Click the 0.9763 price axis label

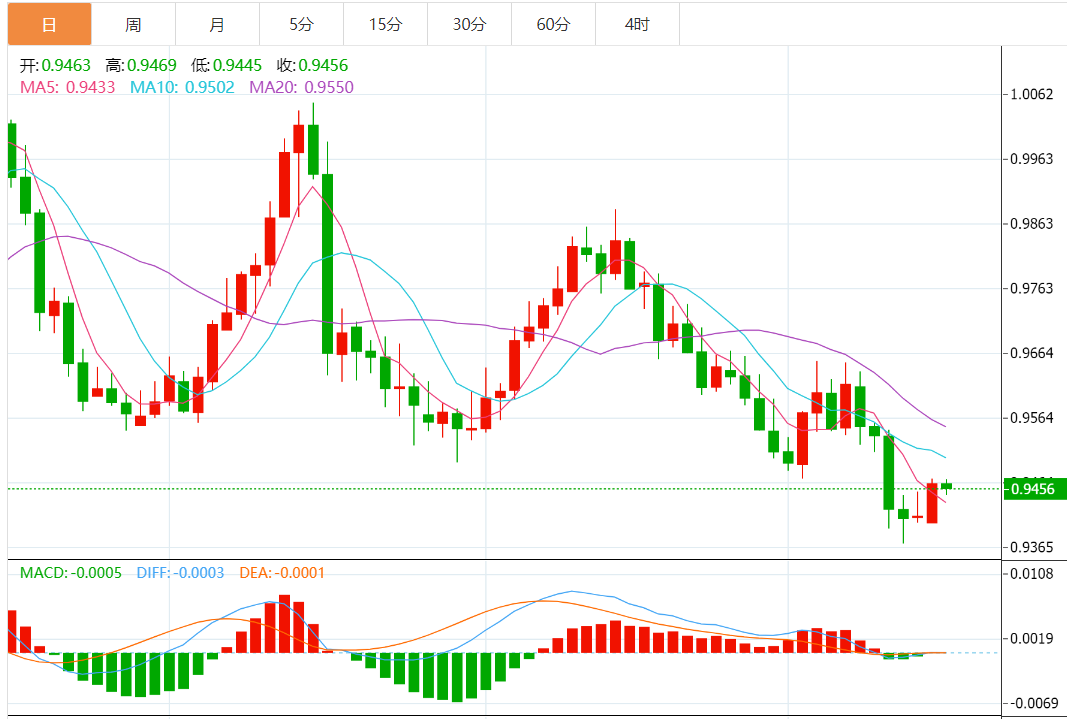click(1034, 288)
